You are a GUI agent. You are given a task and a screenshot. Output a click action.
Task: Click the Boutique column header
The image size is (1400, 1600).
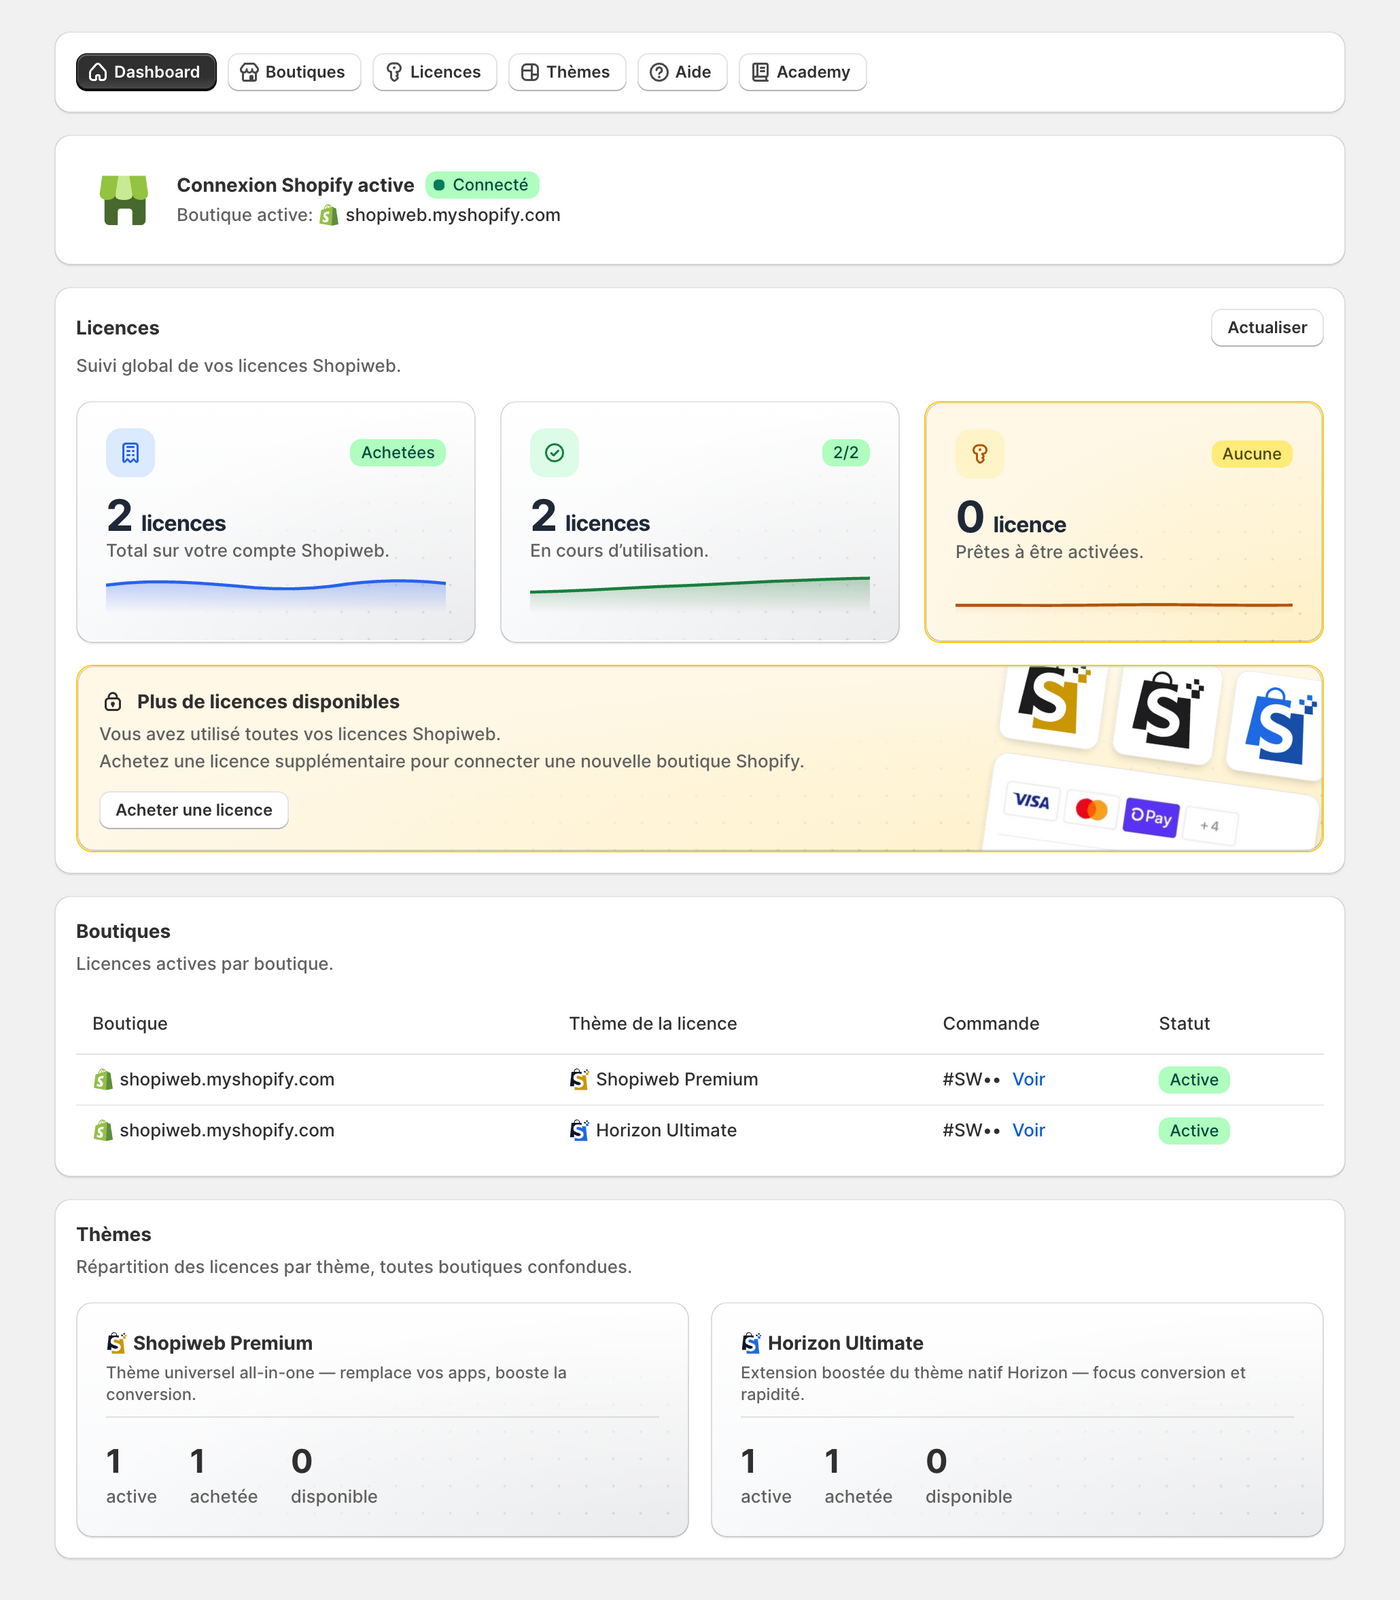tap(130, 1024)
